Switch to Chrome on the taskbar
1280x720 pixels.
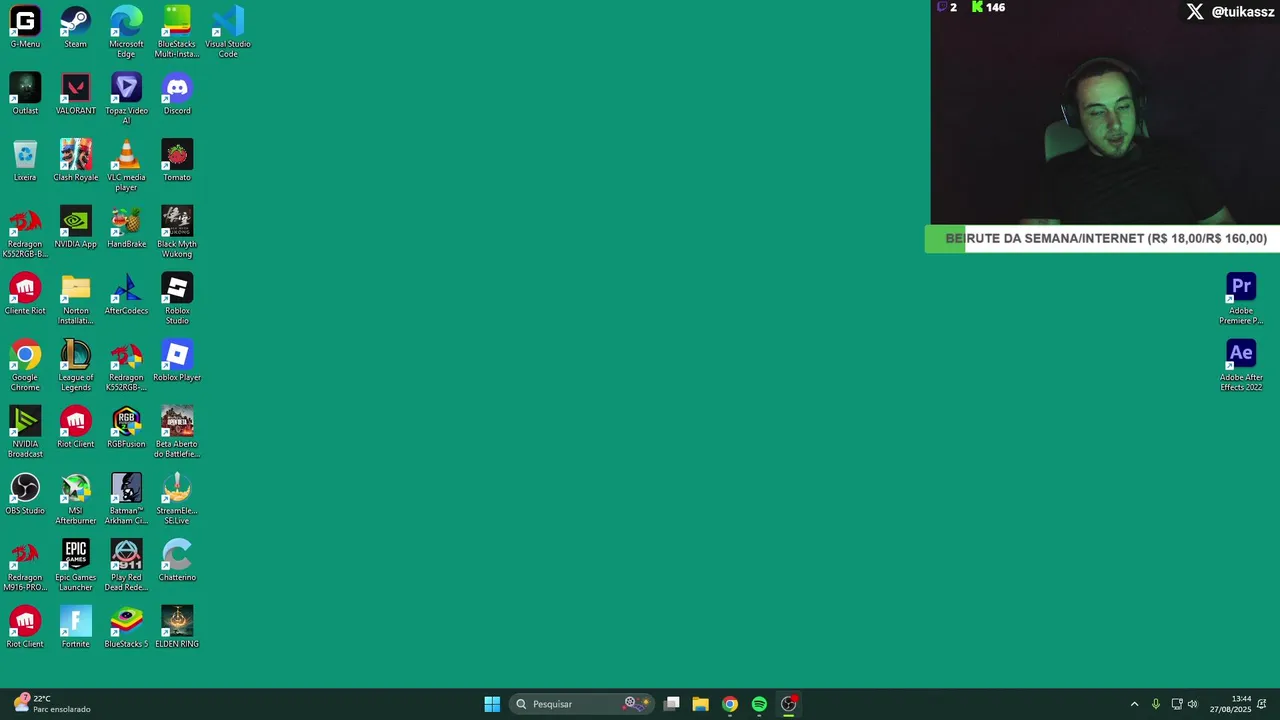click(x=730, y=704)
